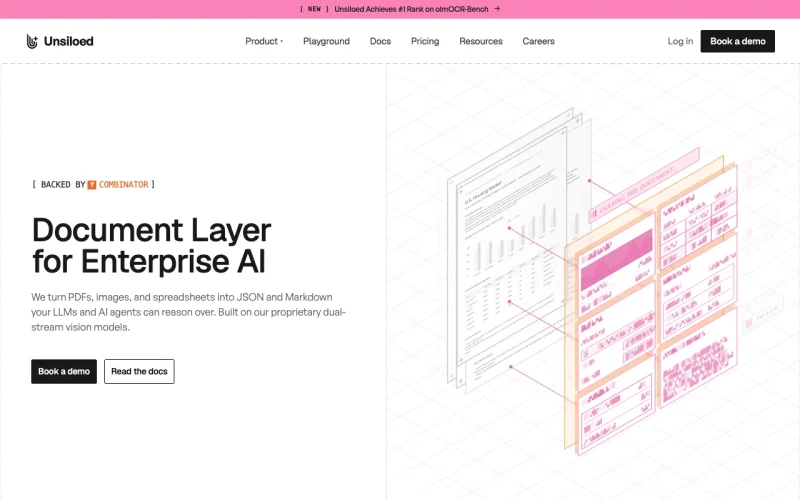800x500 pixels.
Task: Go to the Docs nav item
Action: pos(380,41)
